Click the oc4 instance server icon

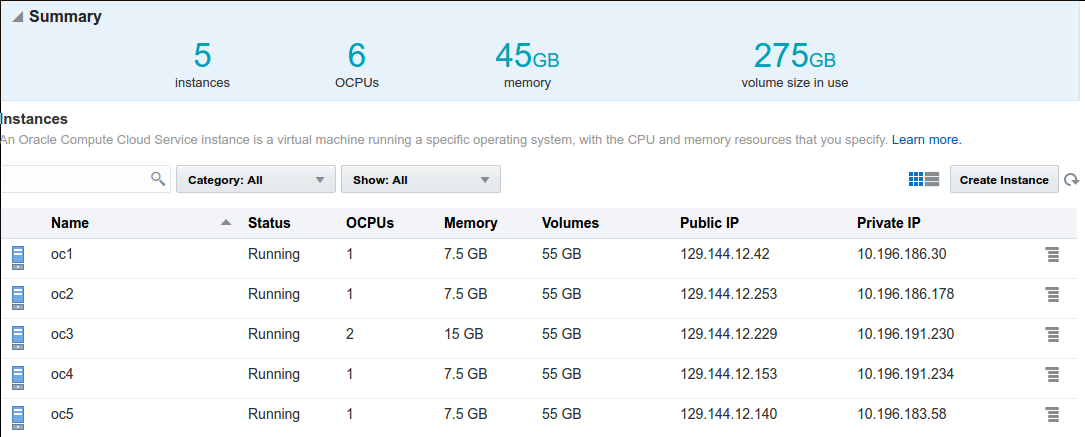tap(18, 378)
